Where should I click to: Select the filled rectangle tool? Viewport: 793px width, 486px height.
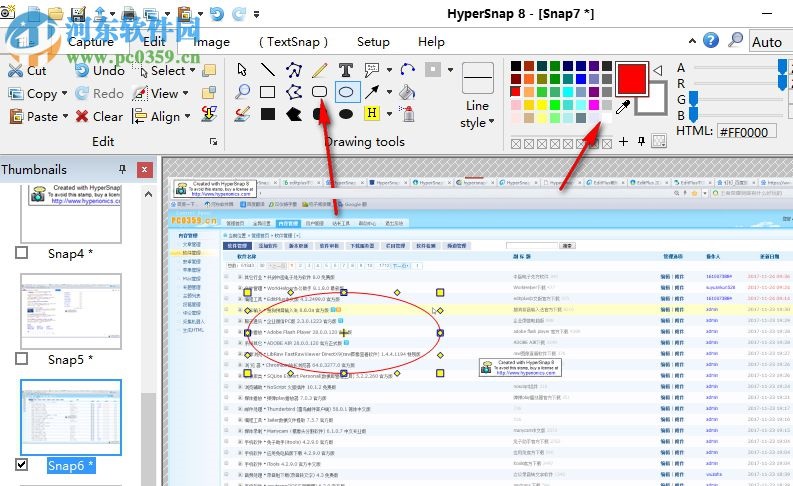coord(268,114)
